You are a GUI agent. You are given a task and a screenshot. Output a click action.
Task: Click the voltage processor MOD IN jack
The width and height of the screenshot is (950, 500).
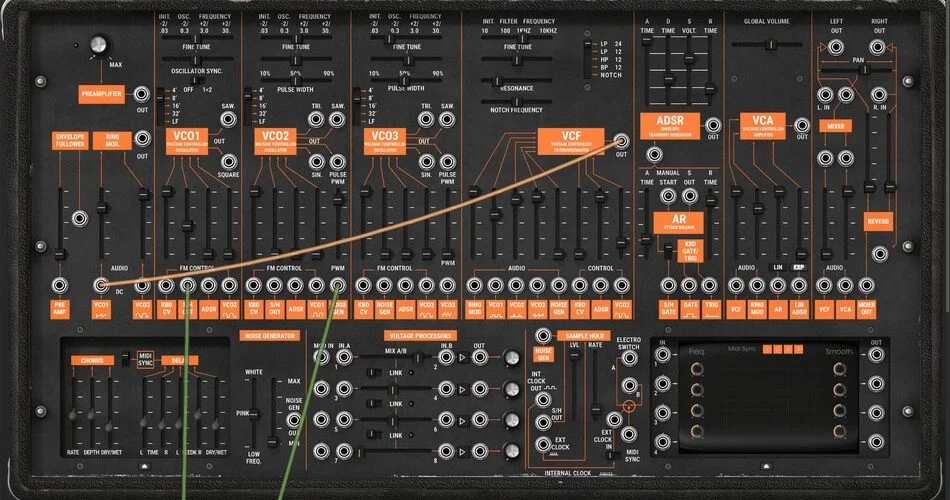(321, 357)
